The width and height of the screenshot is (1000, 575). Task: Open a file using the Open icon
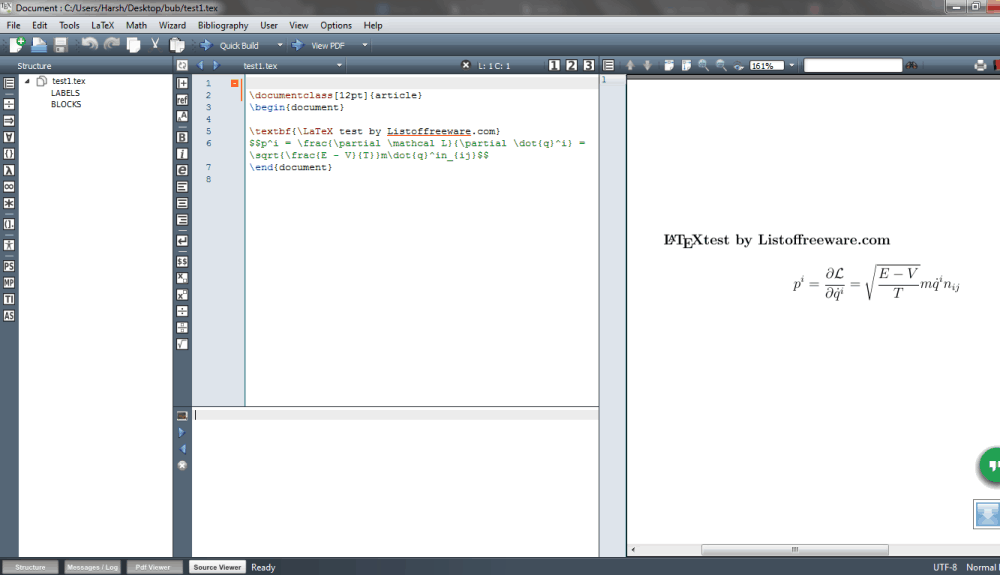pyautogui.click(x=39, y=45)
